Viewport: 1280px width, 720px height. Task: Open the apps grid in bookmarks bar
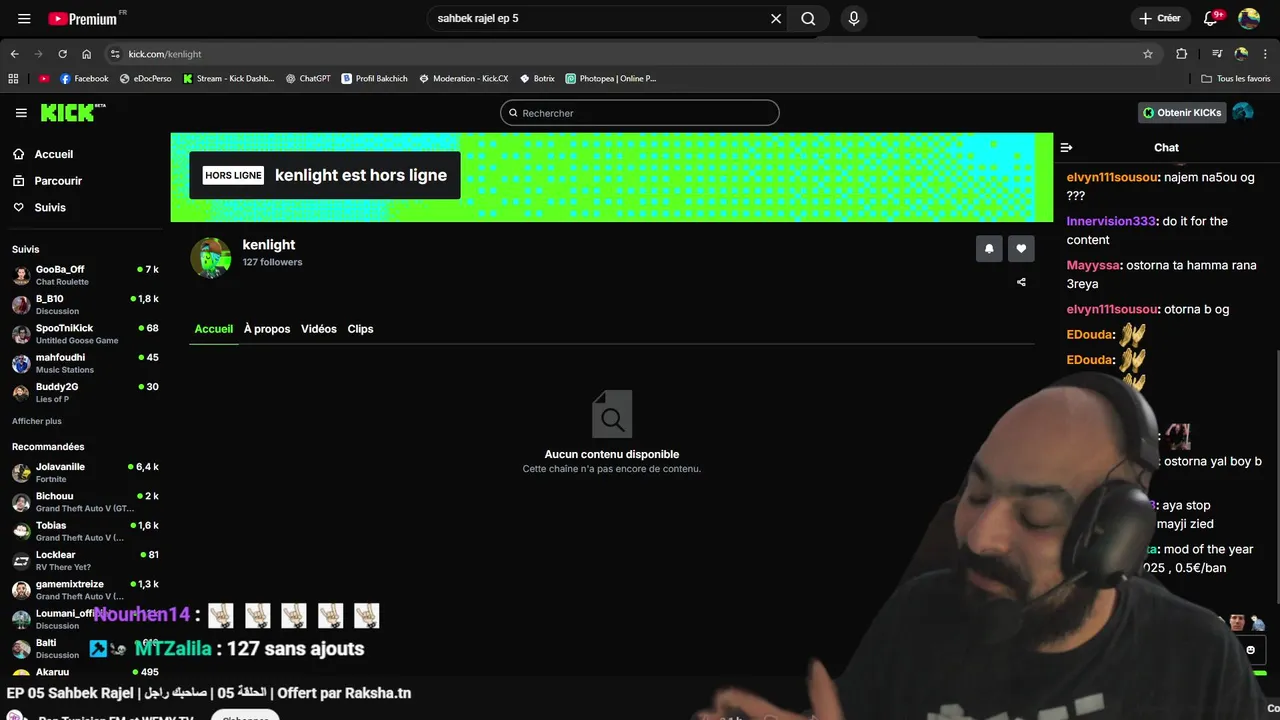(13, 78)
